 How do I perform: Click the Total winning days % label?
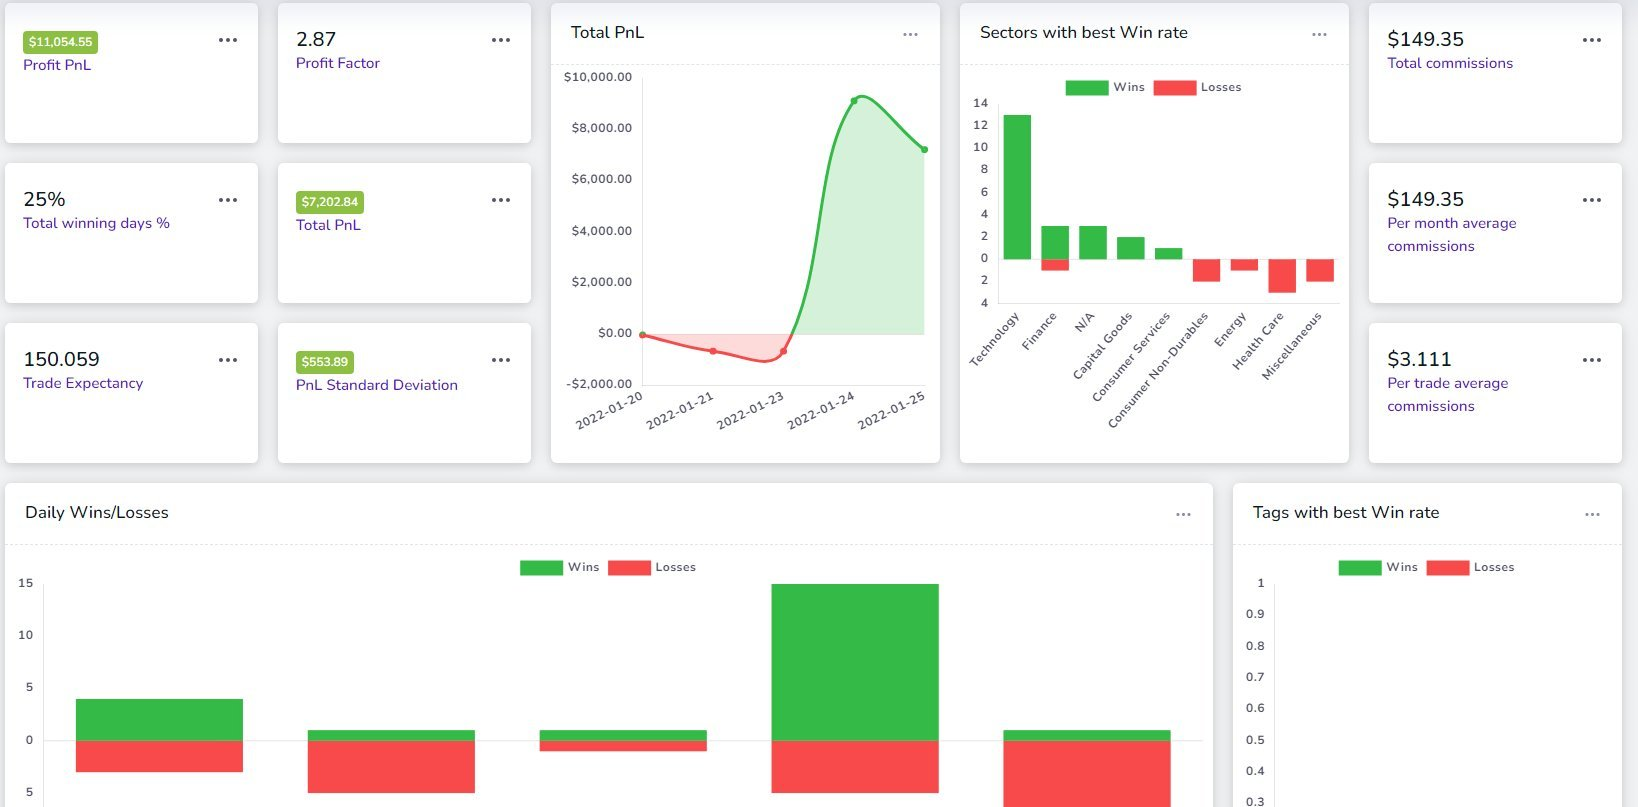(x=96, y=223)
